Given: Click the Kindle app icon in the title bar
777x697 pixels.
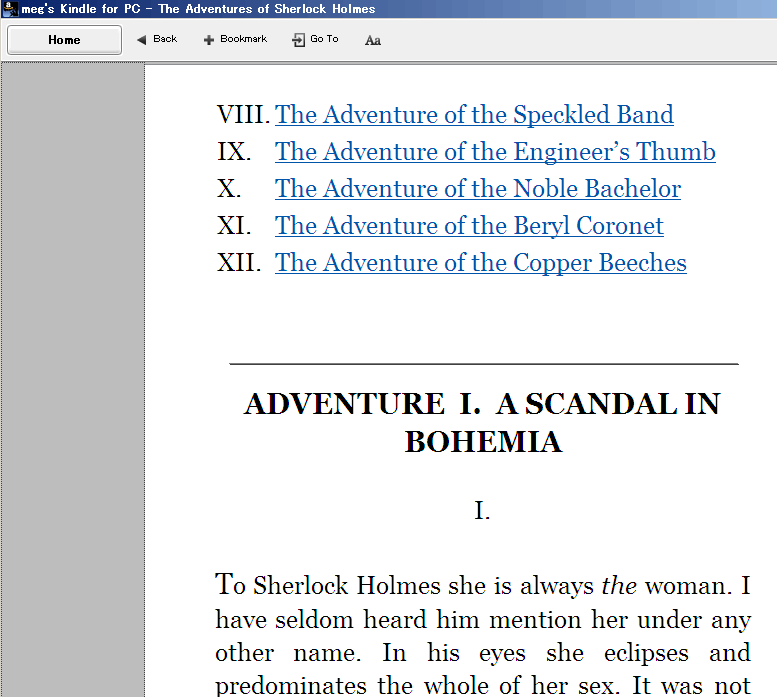Looking at the screenshot, I should 10,8.
